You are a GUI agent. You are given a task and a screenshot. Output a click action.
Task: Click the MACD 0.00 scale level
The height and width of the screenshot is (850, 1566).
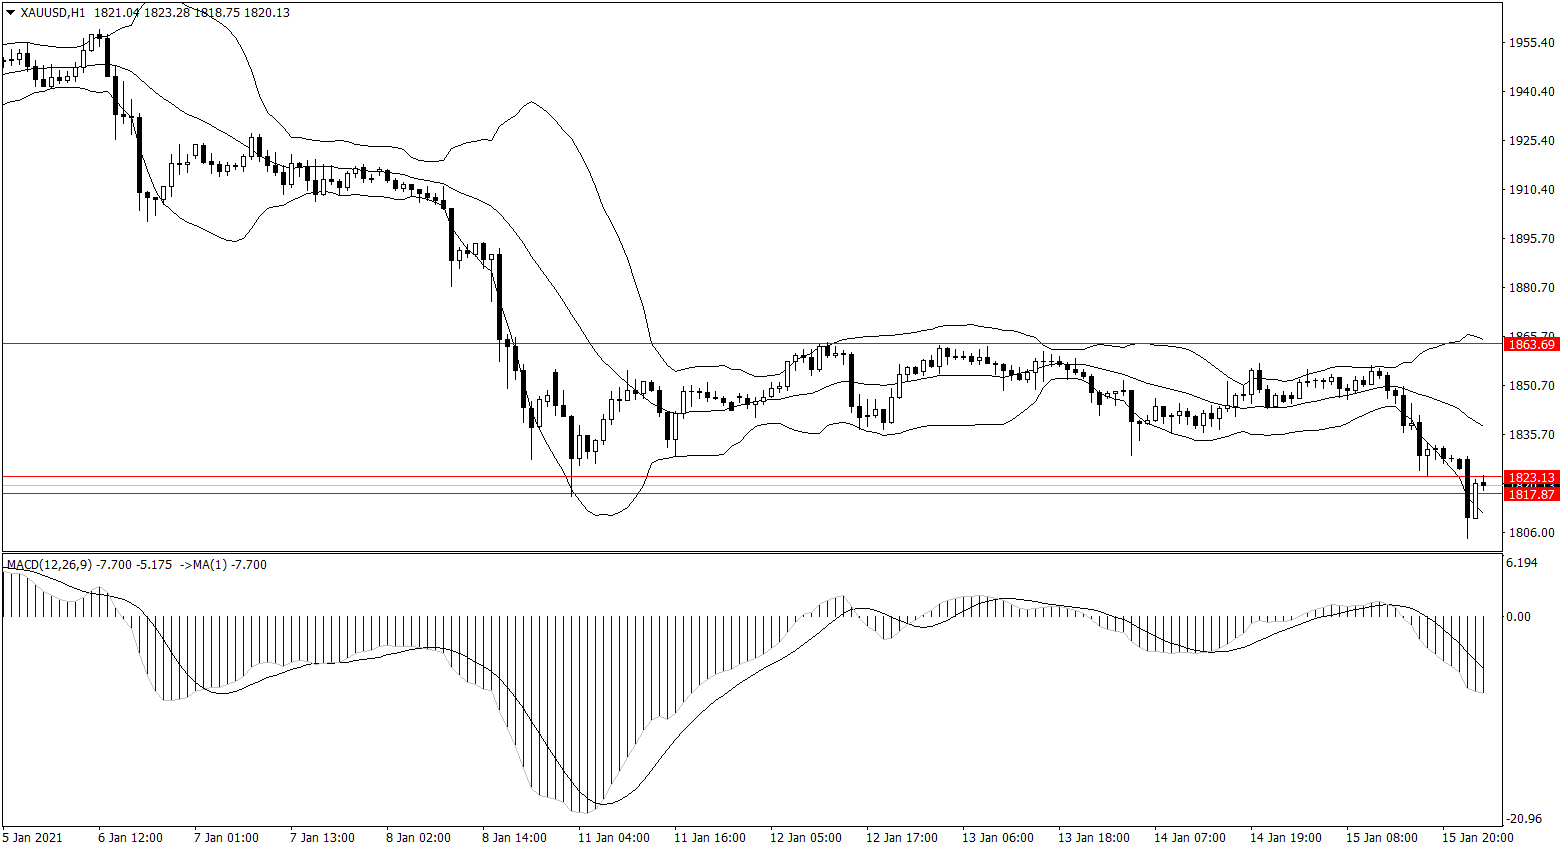pyautogui.click(x=1518, y=617)
